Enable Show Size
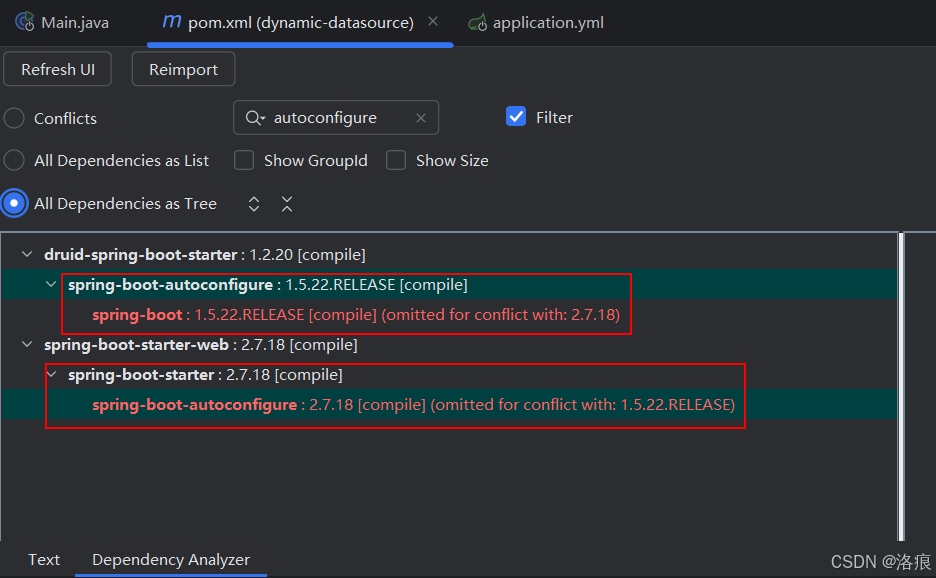This screenshot has width=936, height=578. (x=396, y=160)
